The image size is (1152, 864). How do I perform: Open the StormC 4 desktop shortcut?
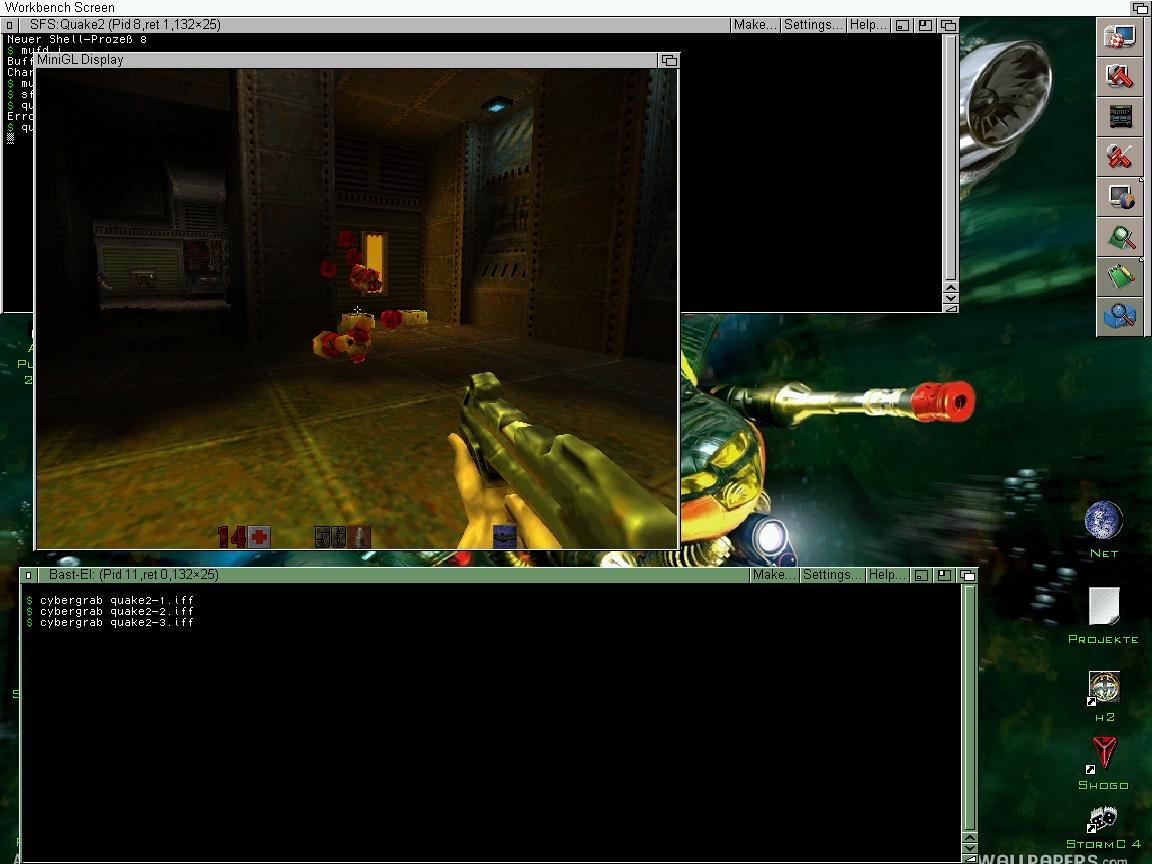[x=1103, y=820]
